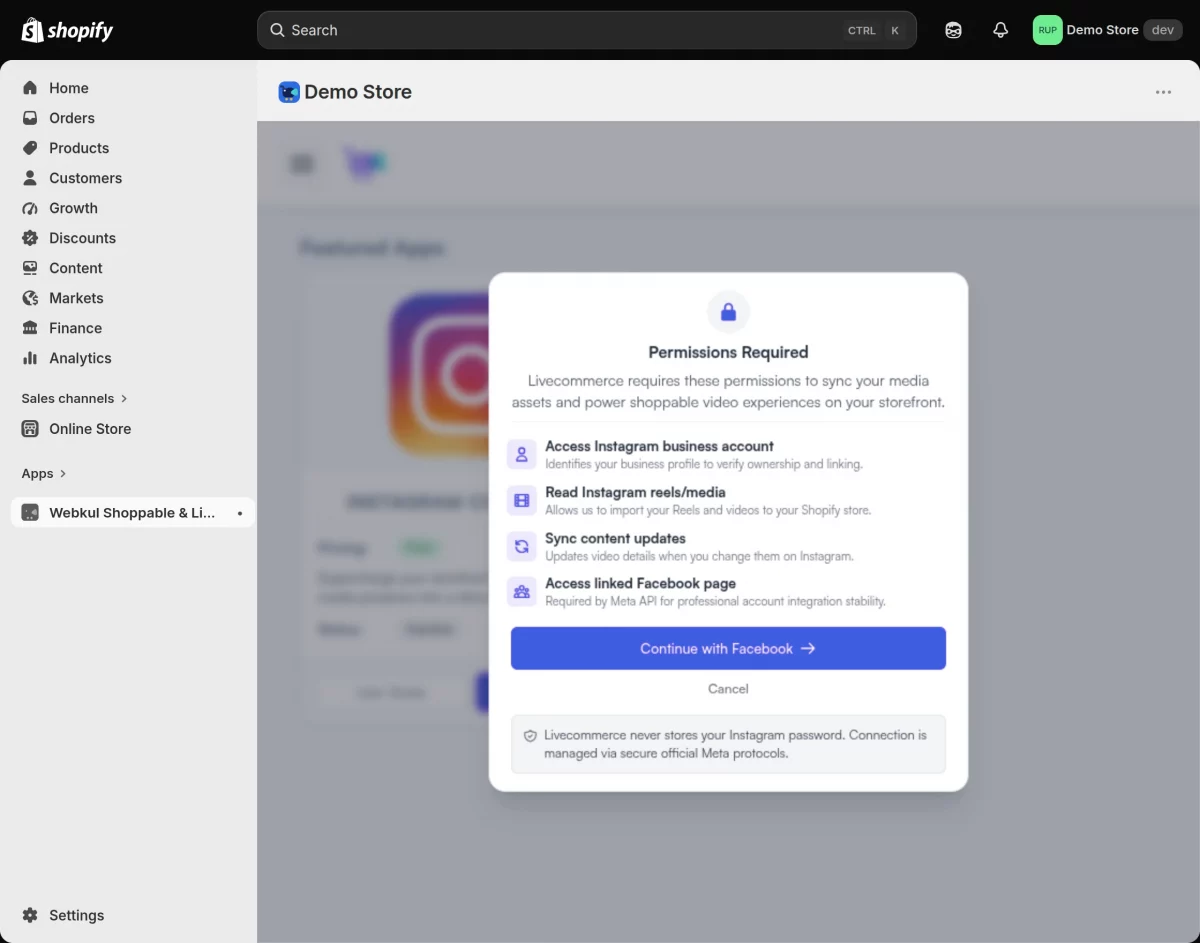Click the sync content updates icon
This screenshot has width=1200, height=943.
pyautogui.click(x=522, y=546)
